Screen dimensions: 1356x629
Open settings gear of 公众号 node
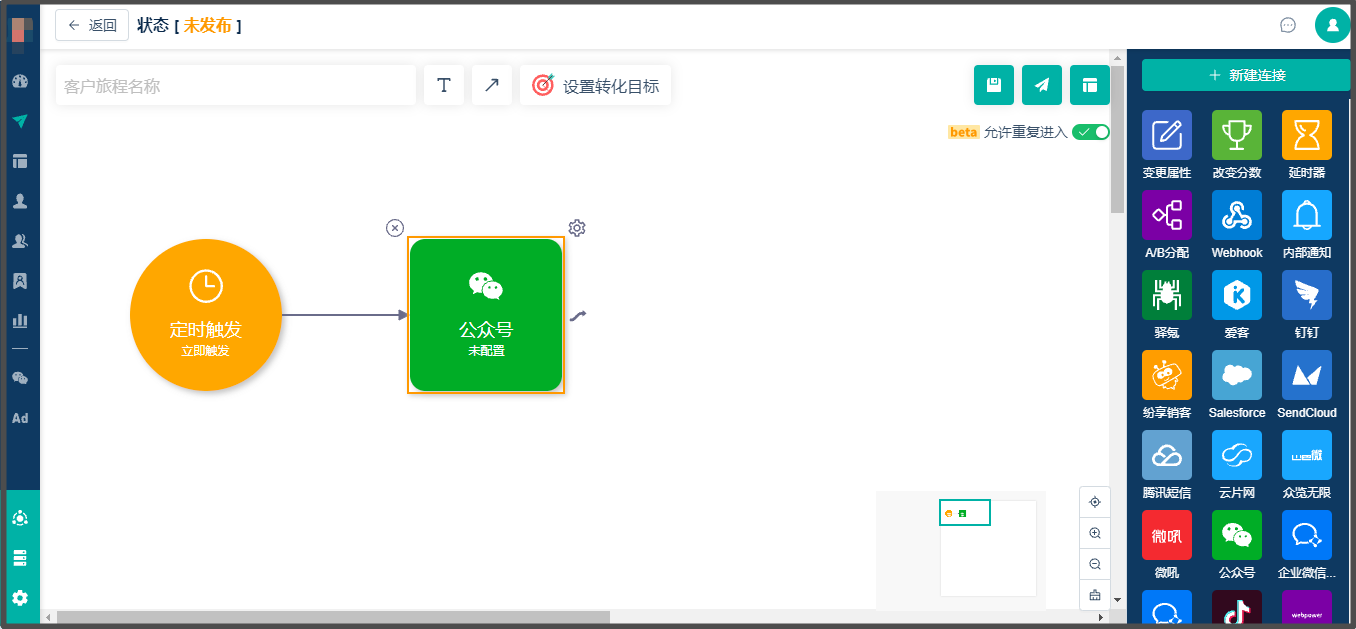pos(577,228)
